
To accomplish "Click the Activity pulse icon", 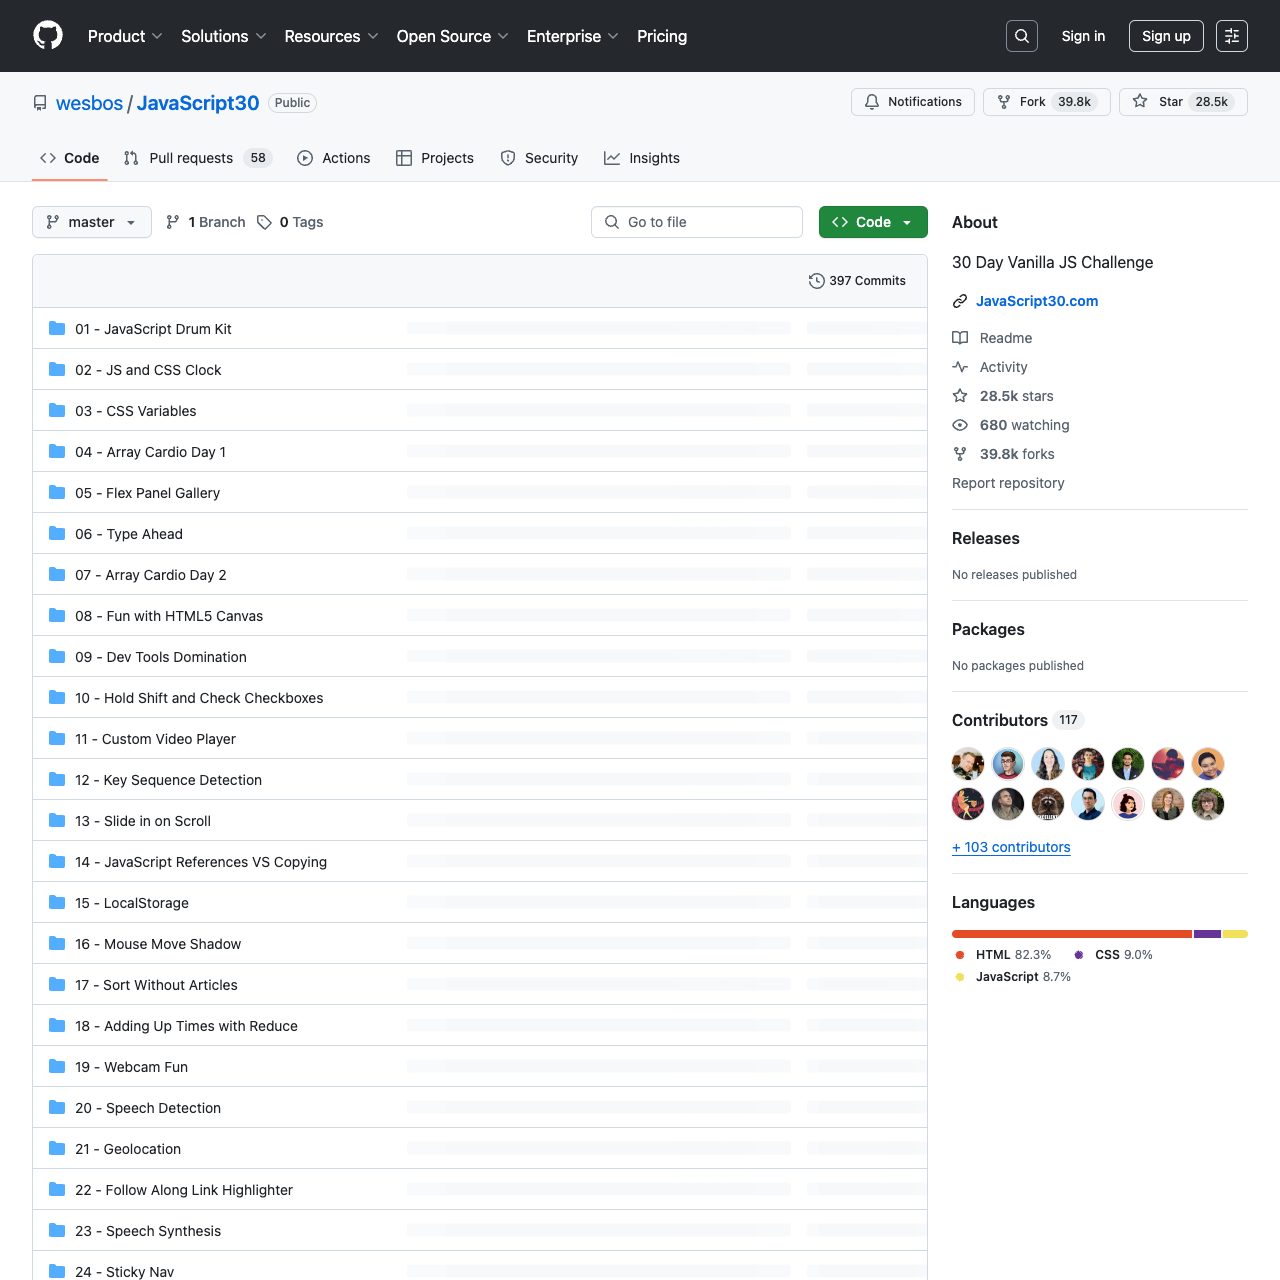I will pos(960,367).
